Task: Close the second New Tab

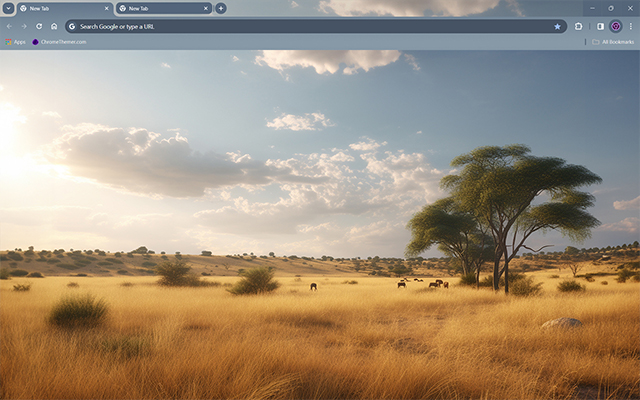Action: [x=206, y=9]
